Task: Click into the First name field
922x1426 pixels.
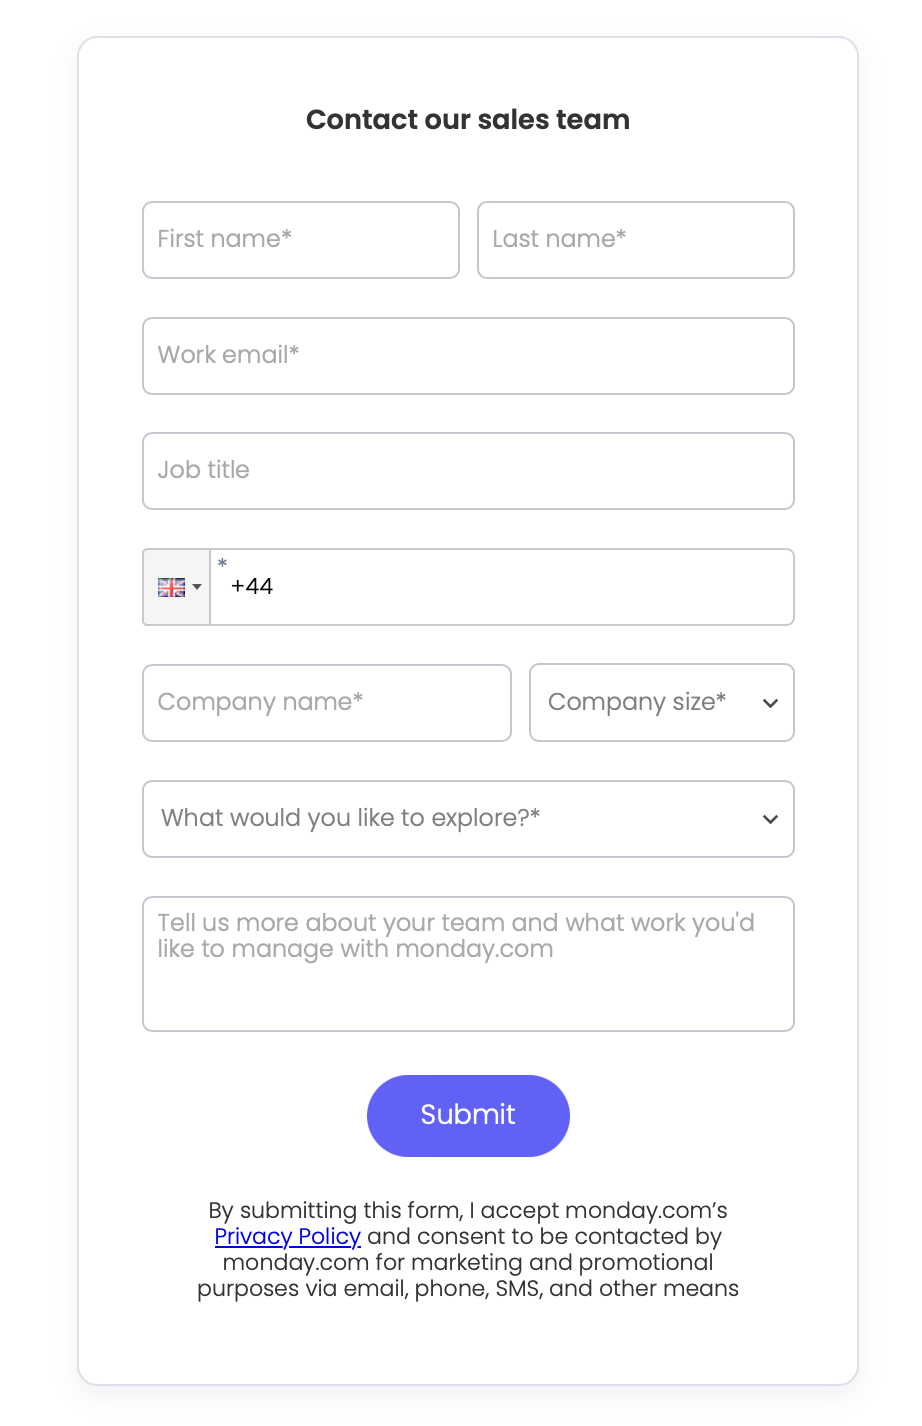Action: 300,240
